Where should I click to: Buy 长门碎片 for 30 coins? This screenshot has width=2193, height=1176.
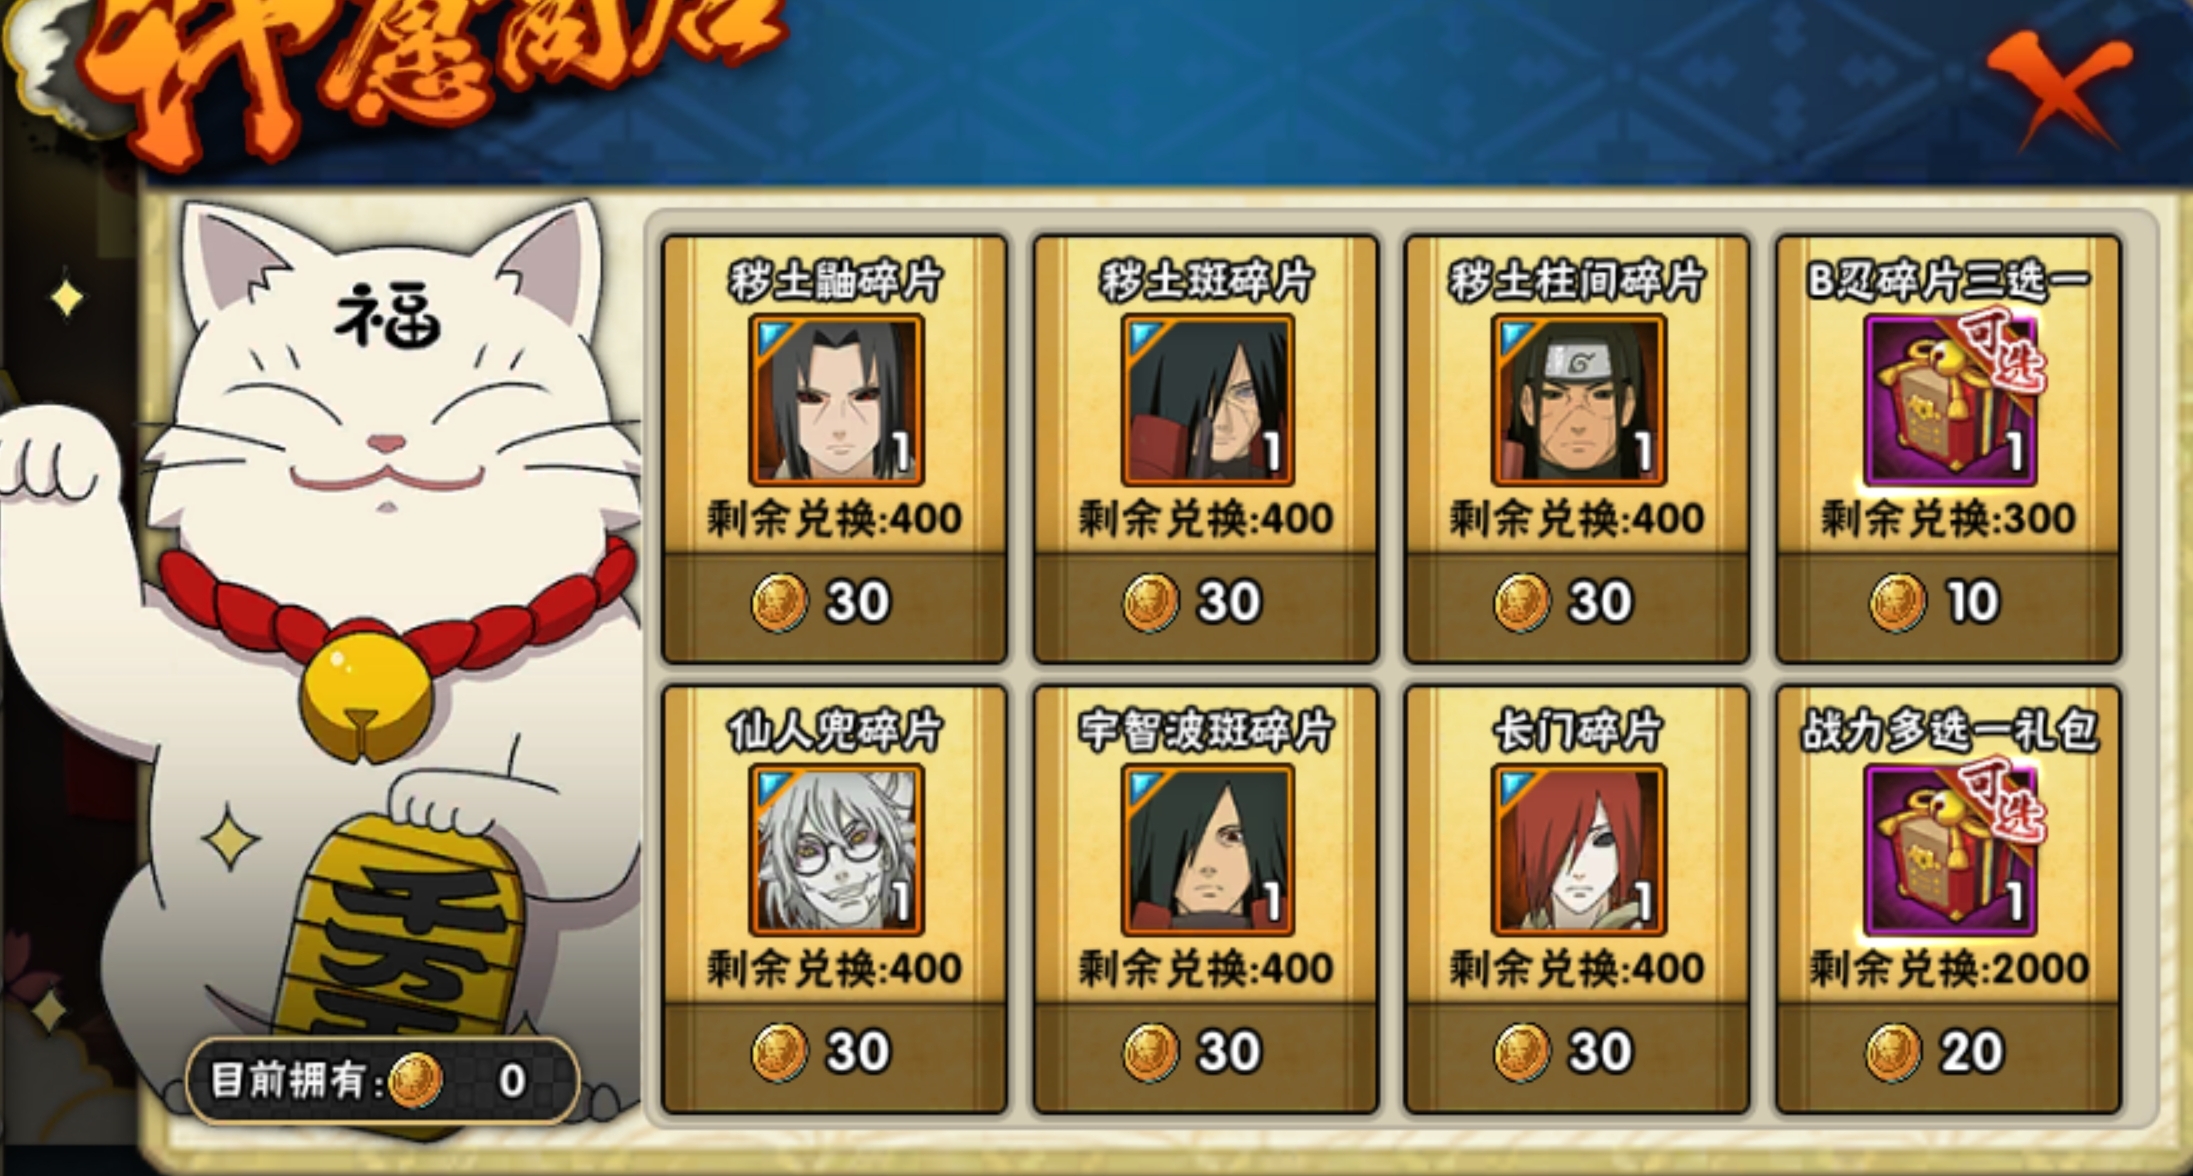click(1577, 1054)
